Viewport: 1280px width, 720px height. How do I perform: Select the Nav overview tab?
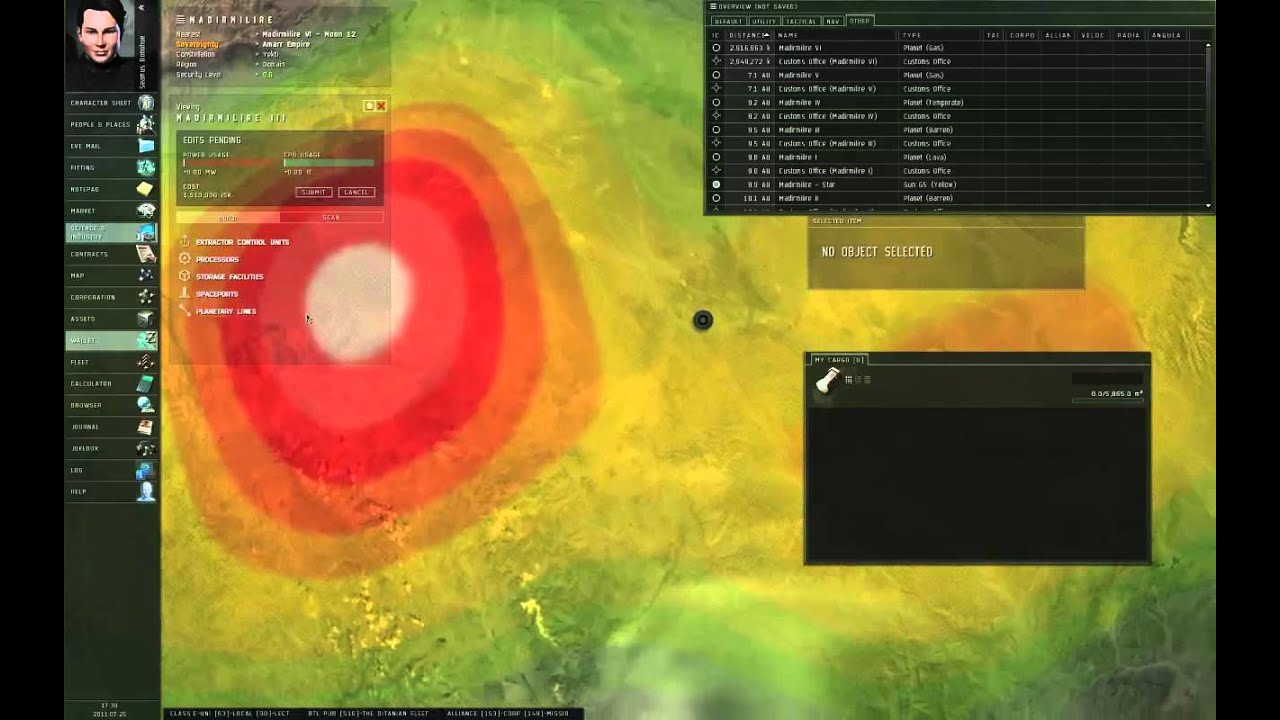tap(833, 20)
